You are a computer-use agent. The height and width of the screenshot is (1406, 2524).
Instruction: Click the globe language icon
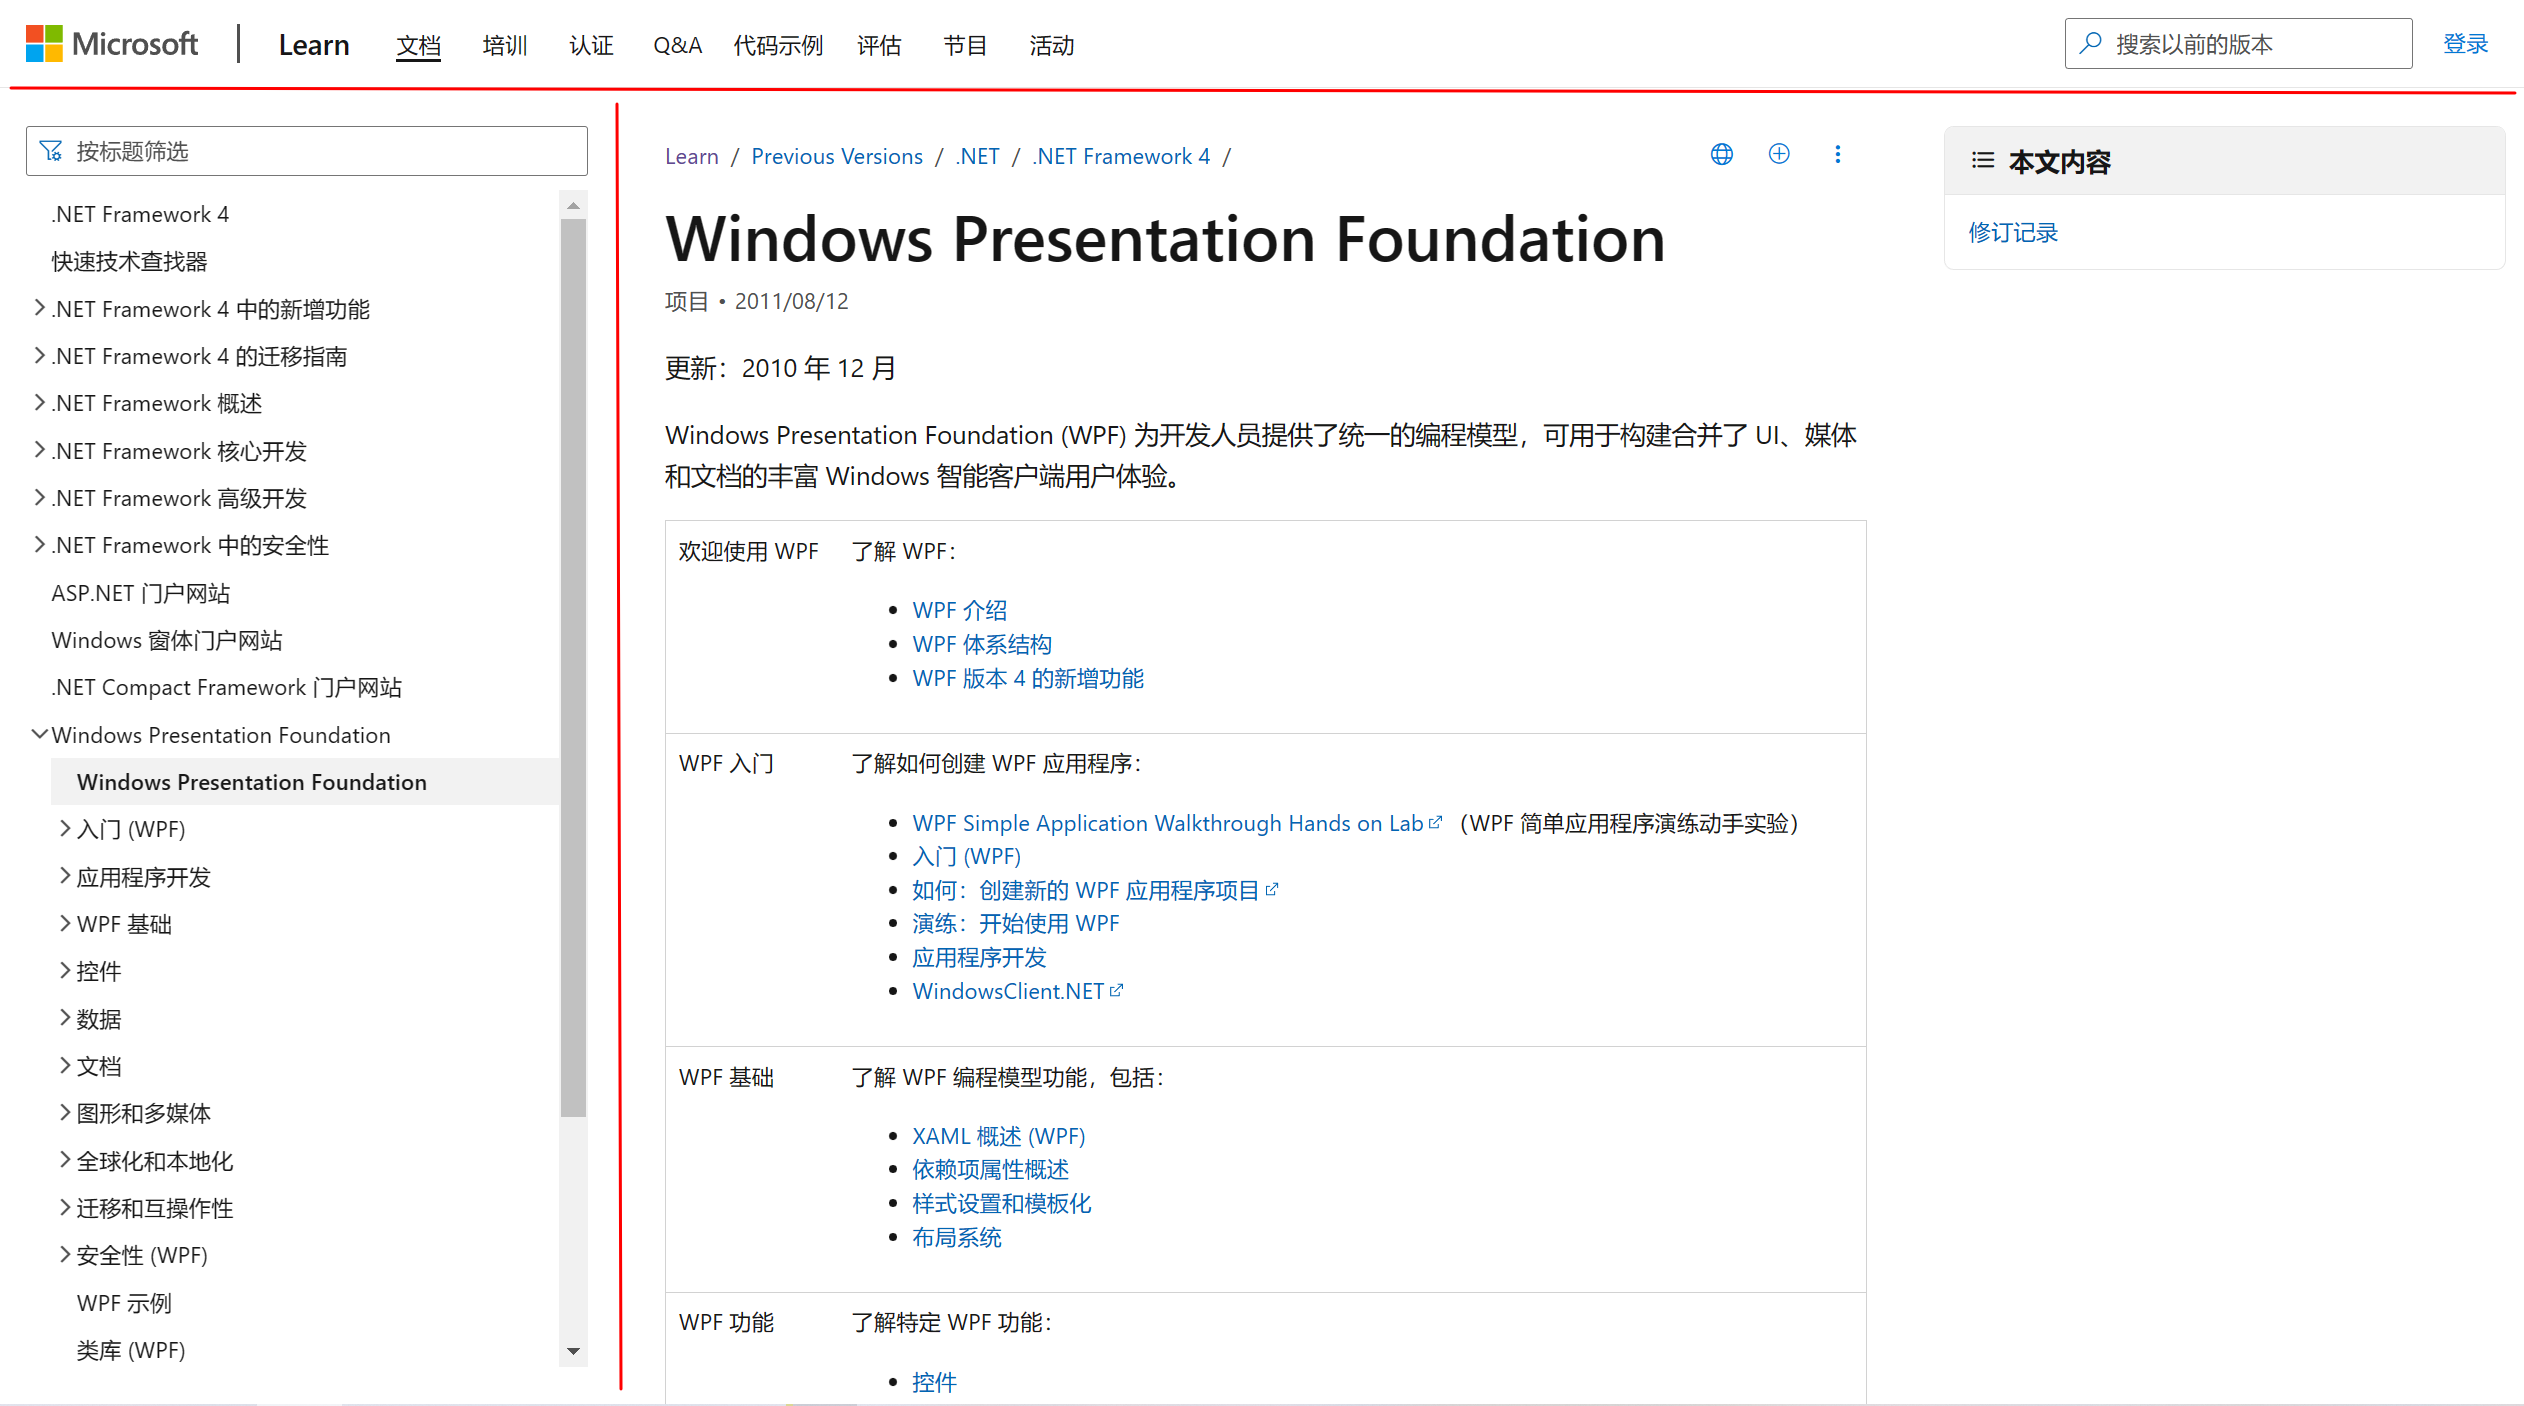click(x=1721, y=154)
